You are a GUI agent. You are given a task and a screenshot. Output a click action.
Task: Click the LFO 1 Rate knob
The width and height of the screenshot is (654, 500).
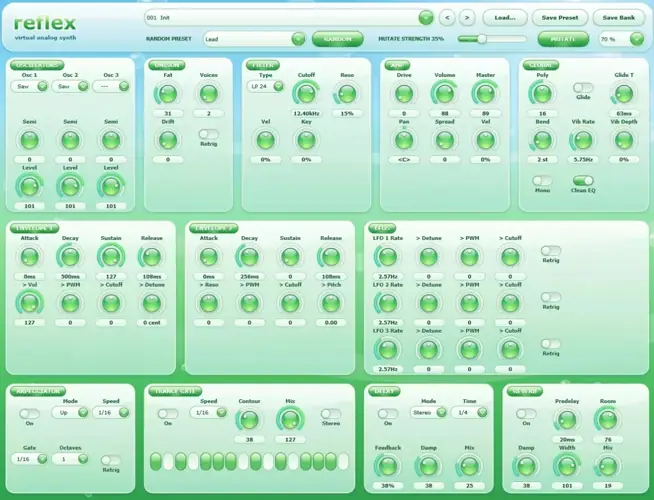coord(387,256)
